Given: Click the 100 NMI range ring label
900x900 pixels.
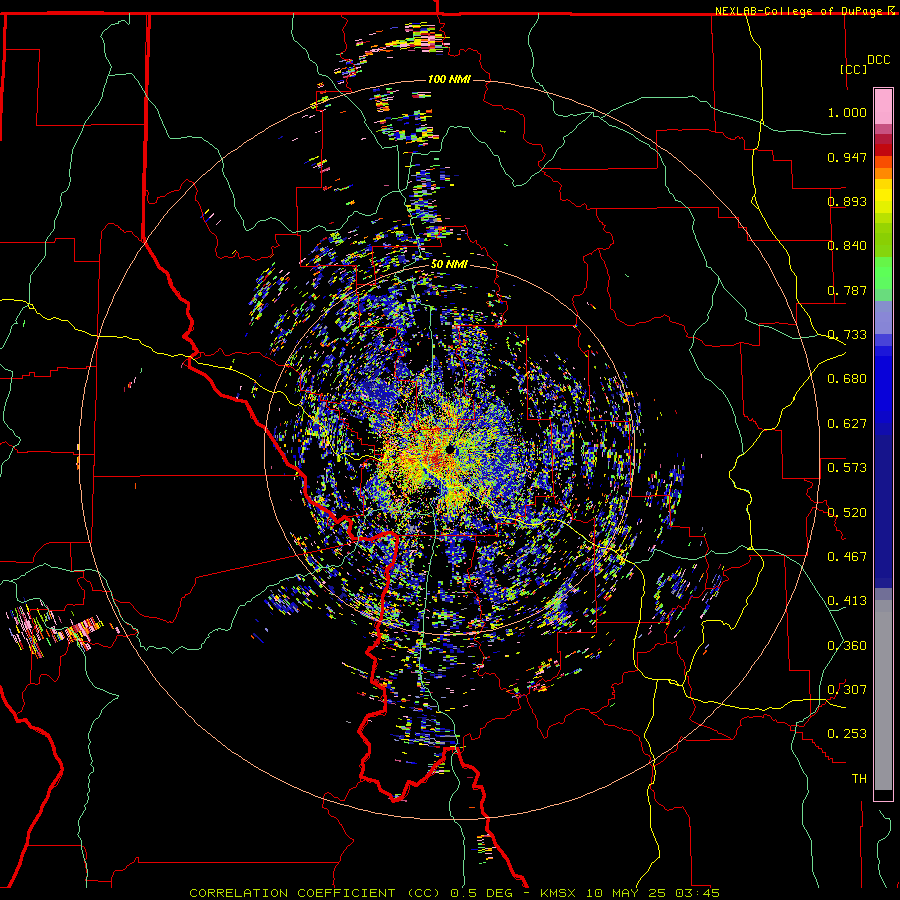Looking at the screenshot, I should 449,79.
